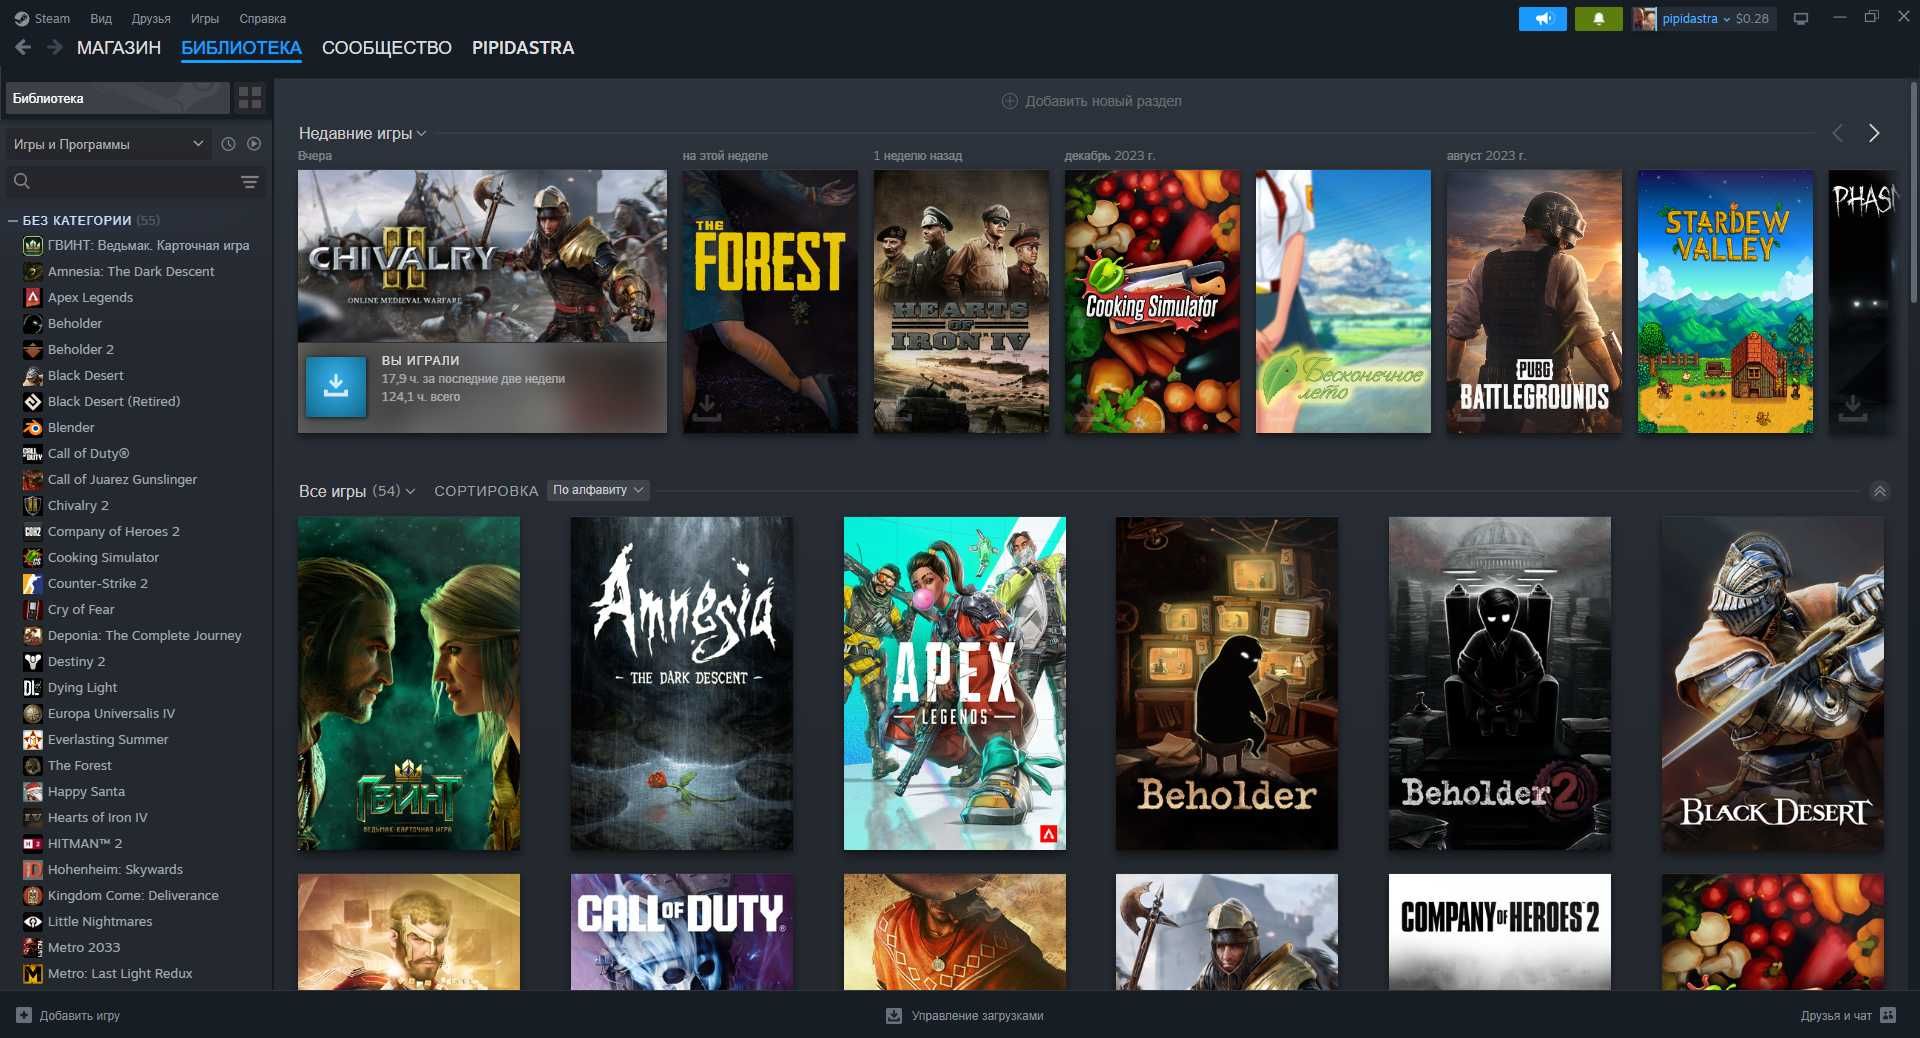
Task: Open download manager icon
Action: (x=894, y=1015)
